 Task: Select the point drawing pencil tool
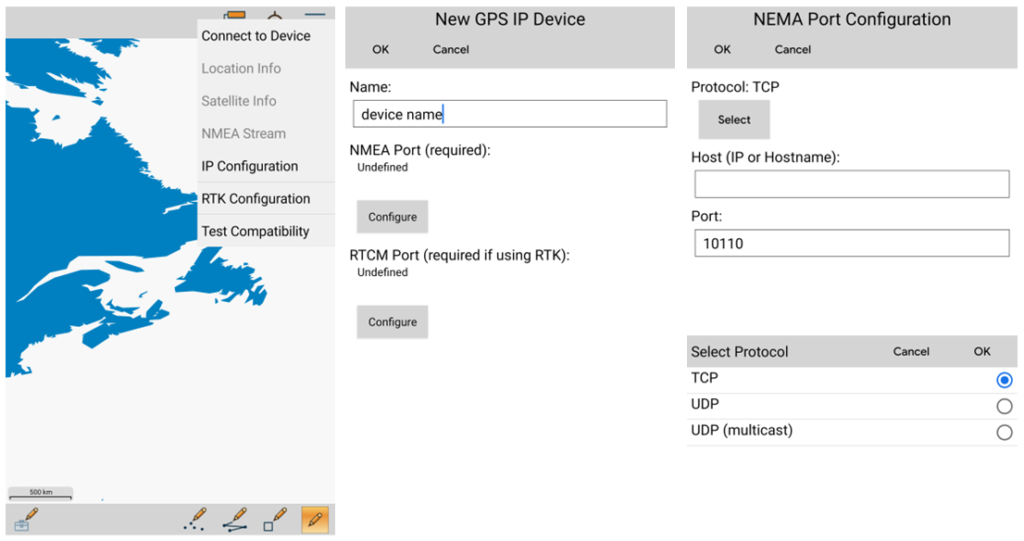[196, 519]
